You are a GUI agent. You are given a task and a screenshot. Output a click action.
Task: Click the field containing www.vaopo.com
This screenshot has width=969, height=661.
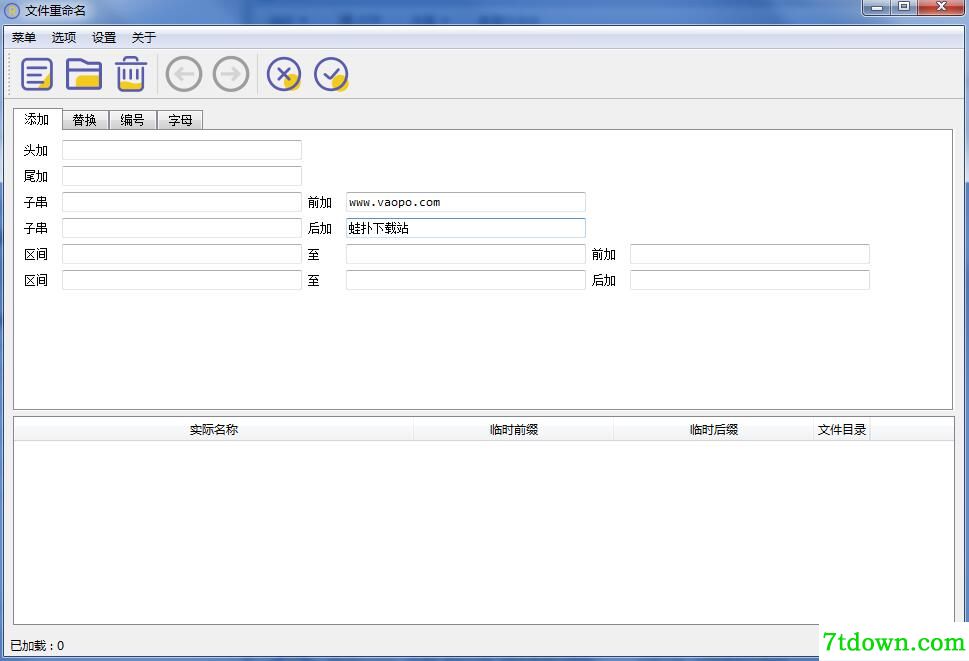pos(465,202)
